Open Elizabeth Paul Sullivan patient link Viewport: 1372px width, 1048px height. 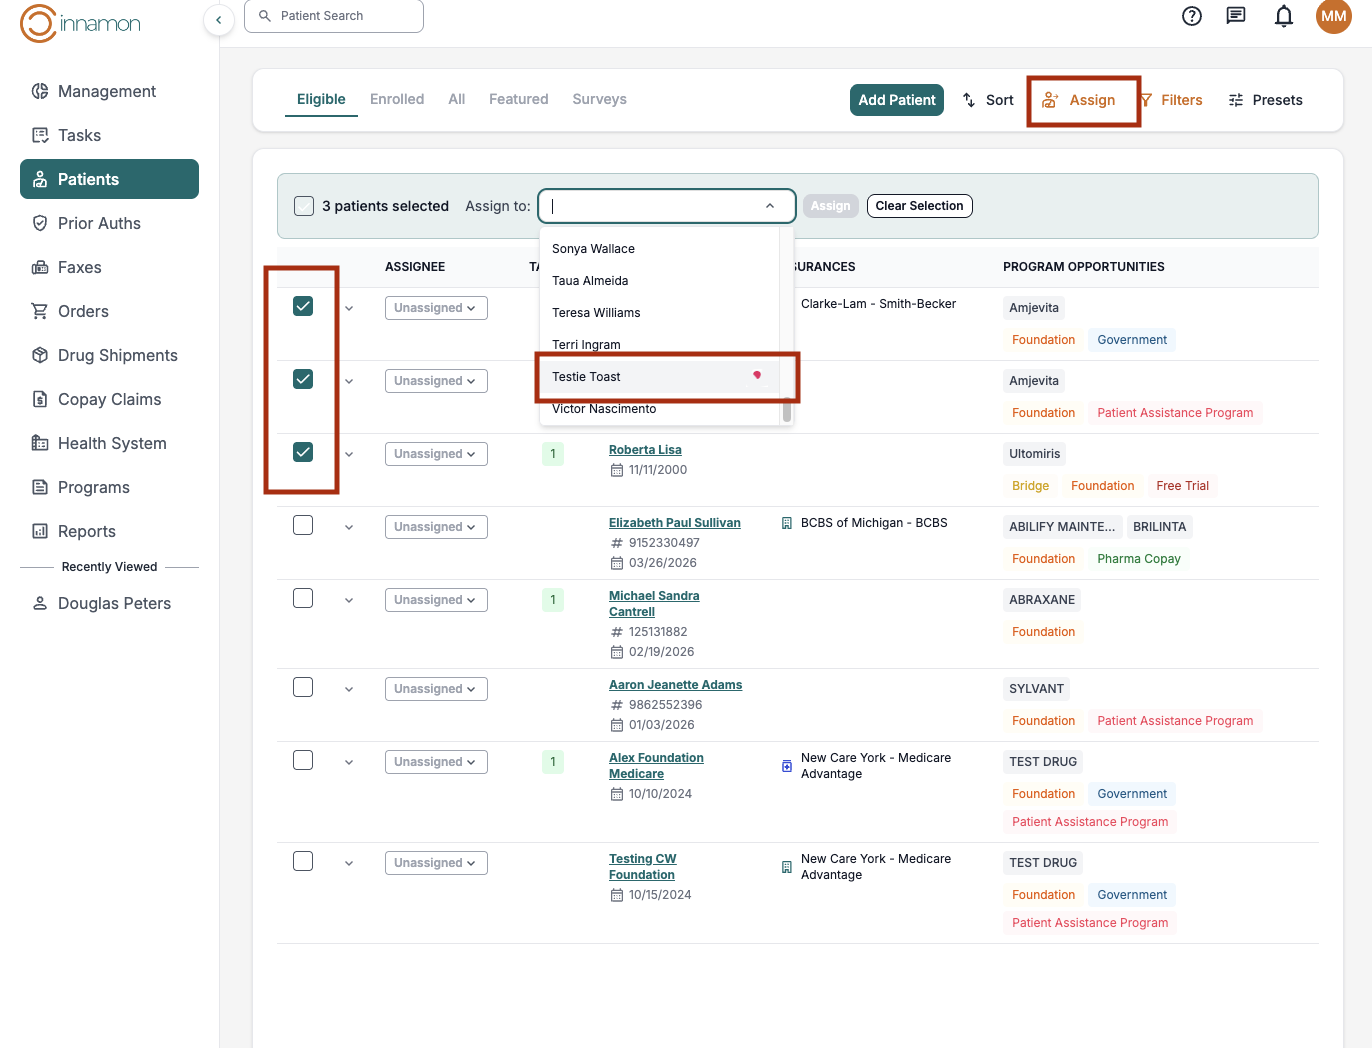coord(675,523)
